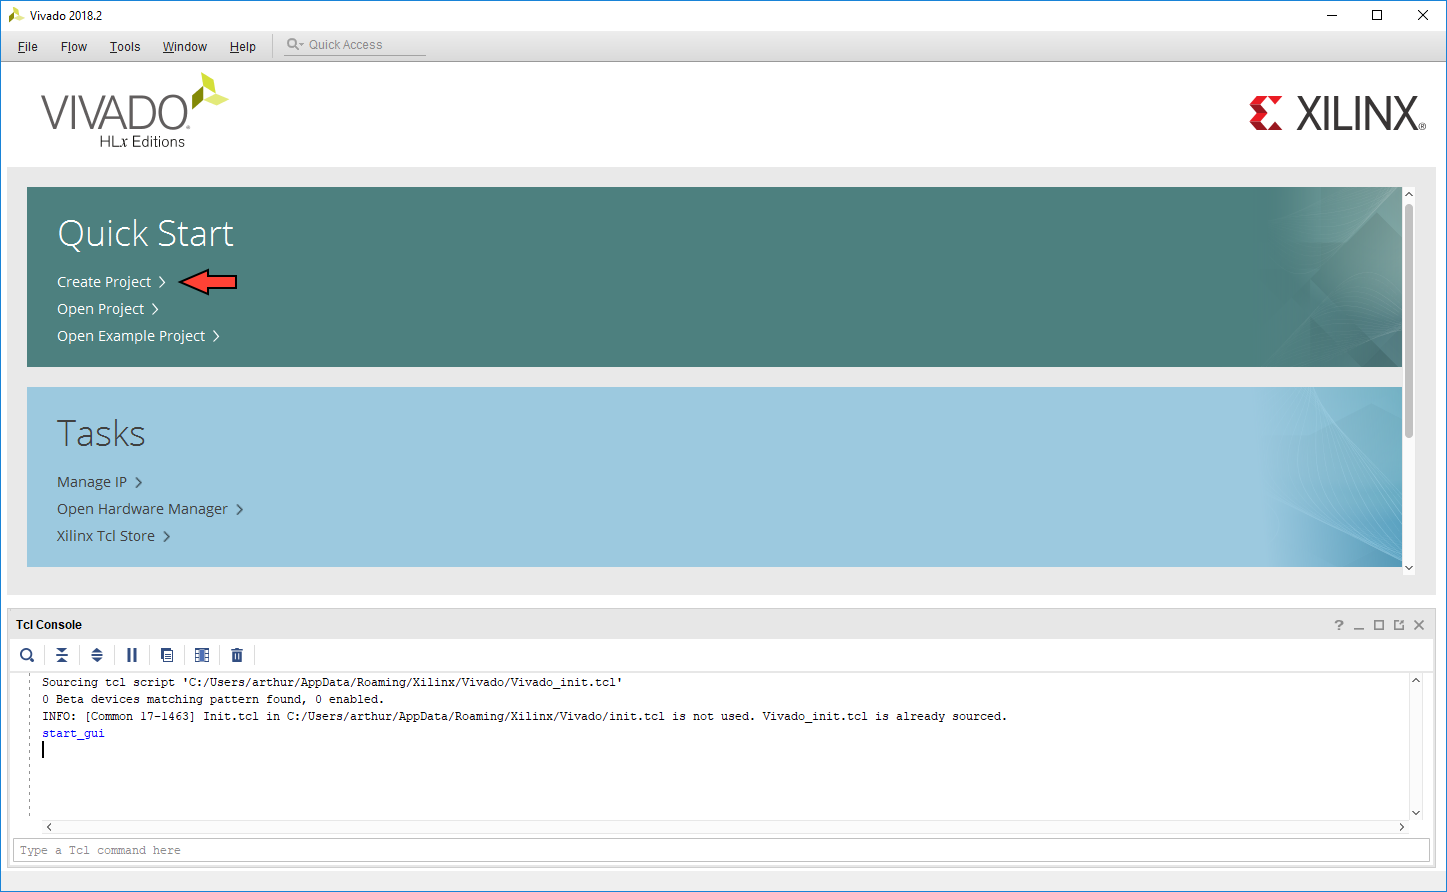The image size is (1447, 892).
Task: Click '0 Beta devices matching pattern' console line
Action: (213, 699)
